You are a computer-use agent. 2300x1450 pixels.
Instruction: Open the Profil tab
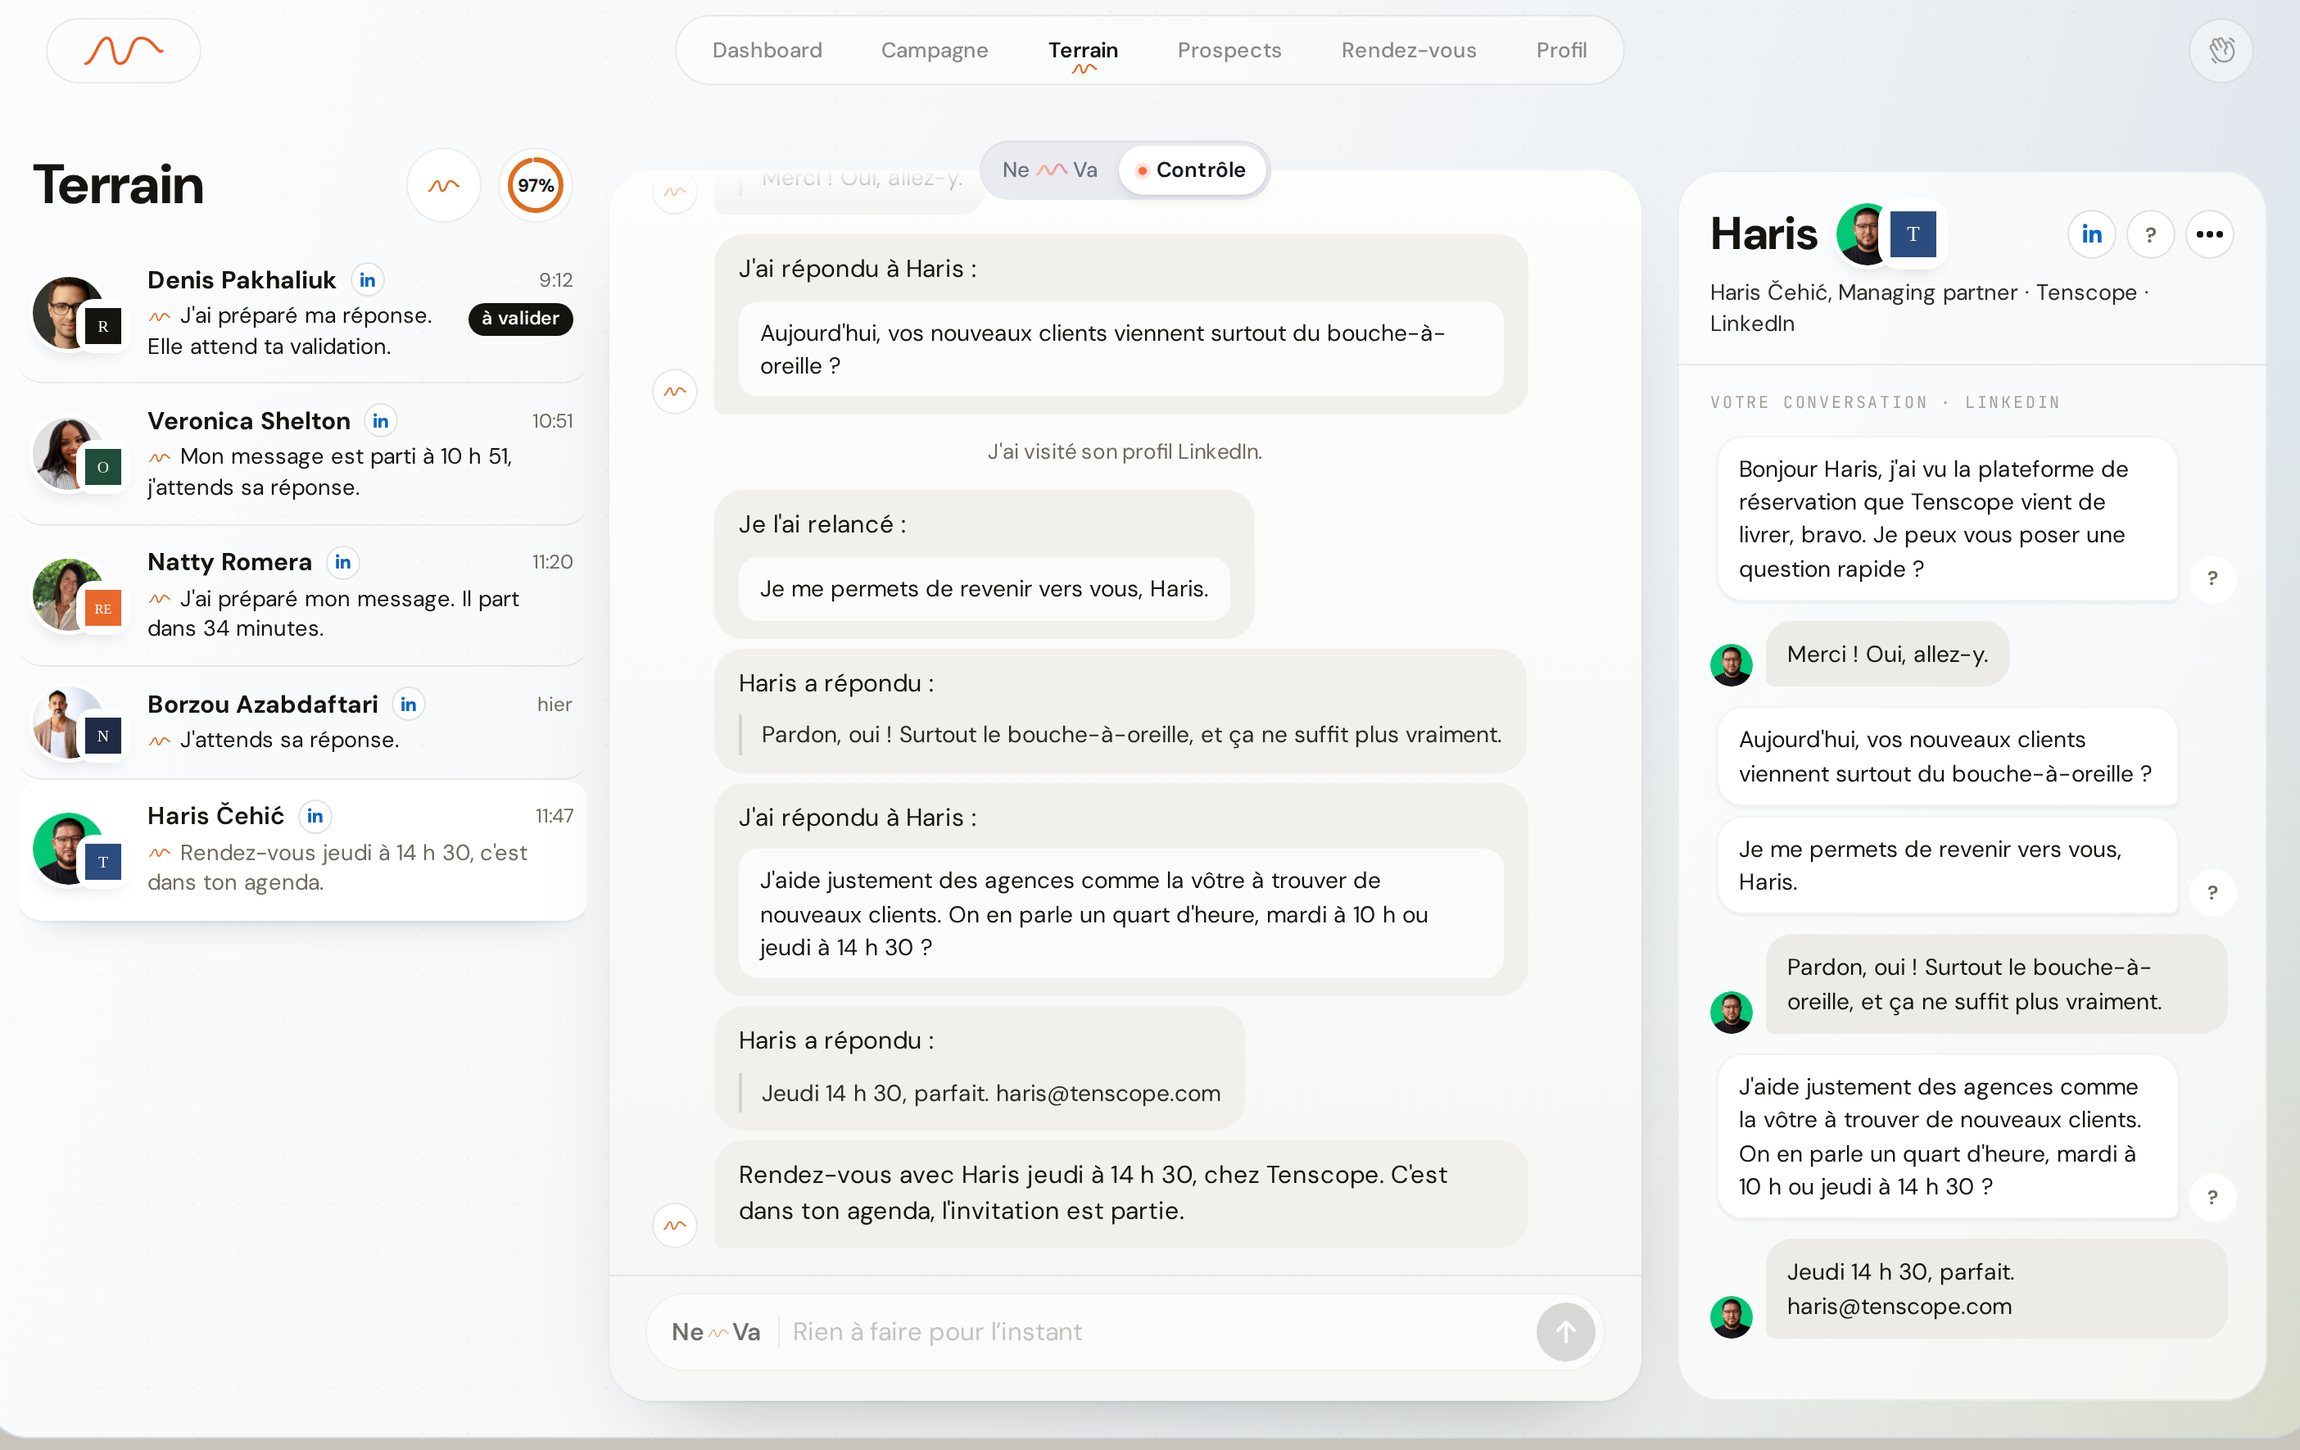point(1561,50)
